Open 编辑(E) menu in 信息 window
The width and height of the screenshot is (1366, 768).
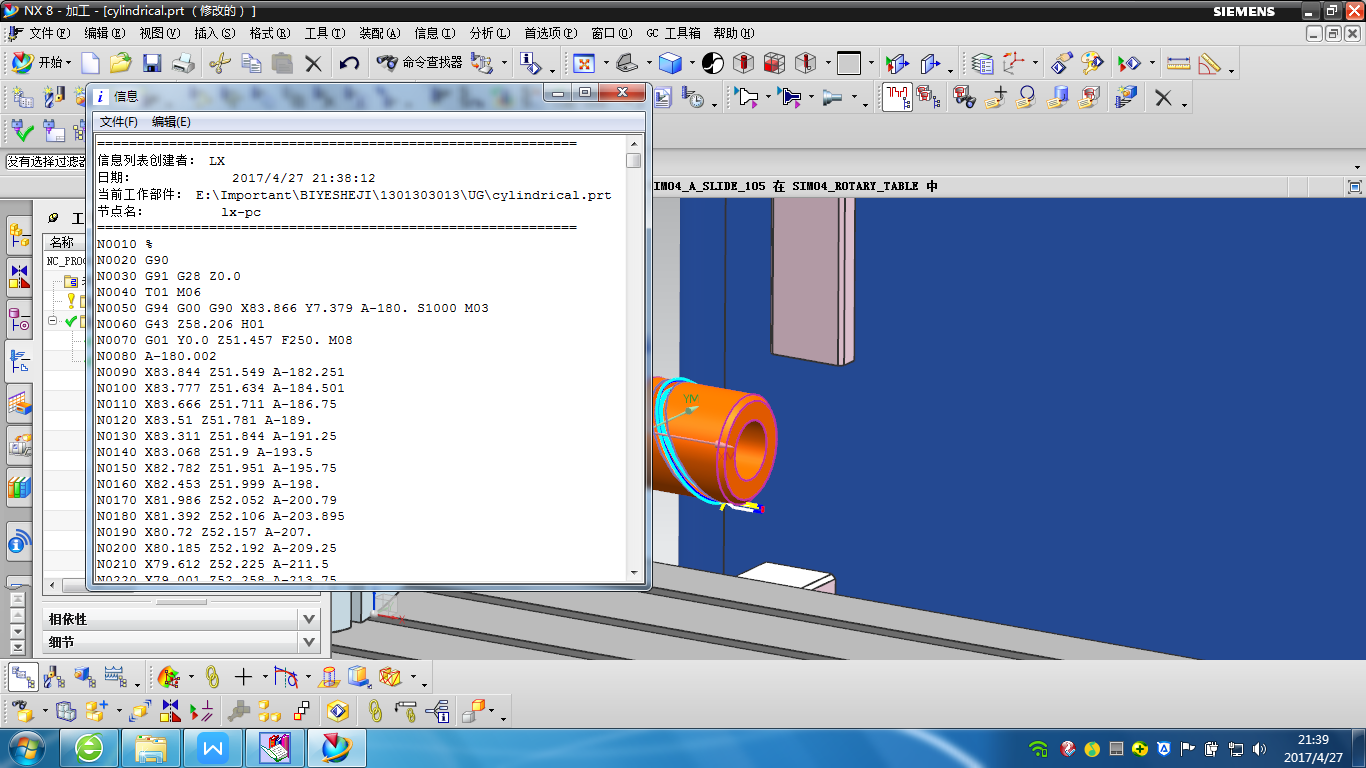(x=171, y=122)
